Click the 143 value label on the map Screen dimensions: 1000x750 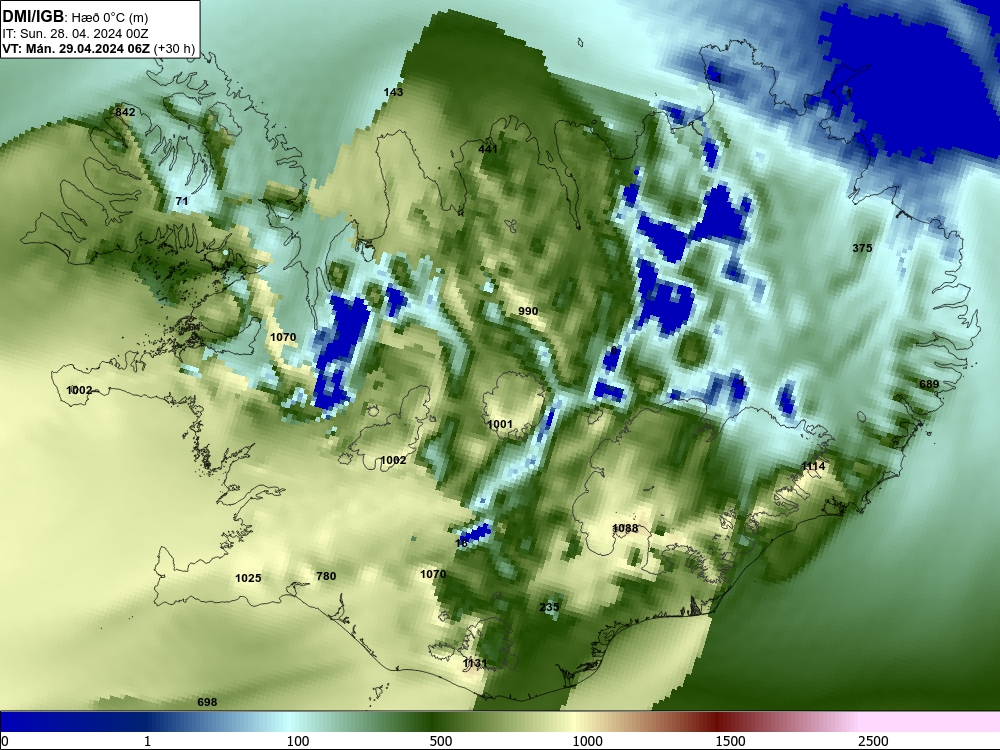pyautogui.click(x=393, y=92)
